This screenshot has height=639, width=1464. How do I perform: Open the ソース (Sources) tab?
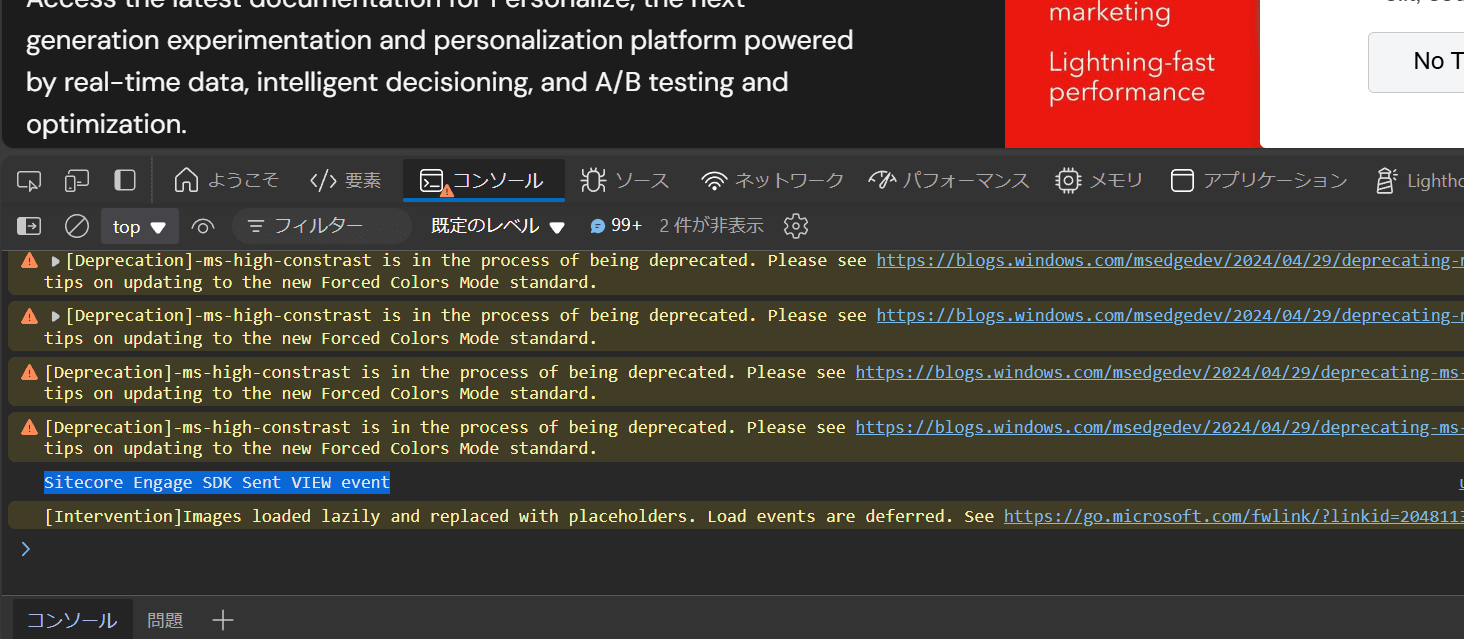[x=625, y=181]
